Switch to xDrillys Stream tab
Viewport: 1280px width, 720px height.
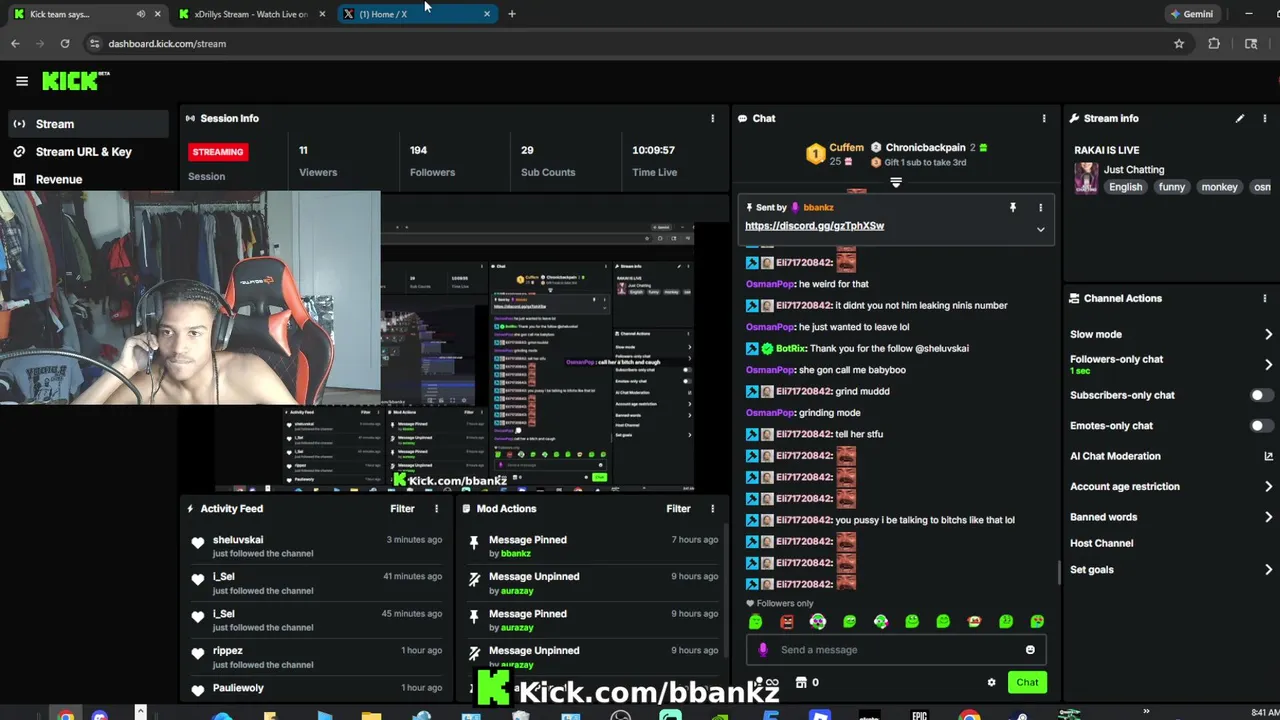pyautogui.click(x=250, y=14)
